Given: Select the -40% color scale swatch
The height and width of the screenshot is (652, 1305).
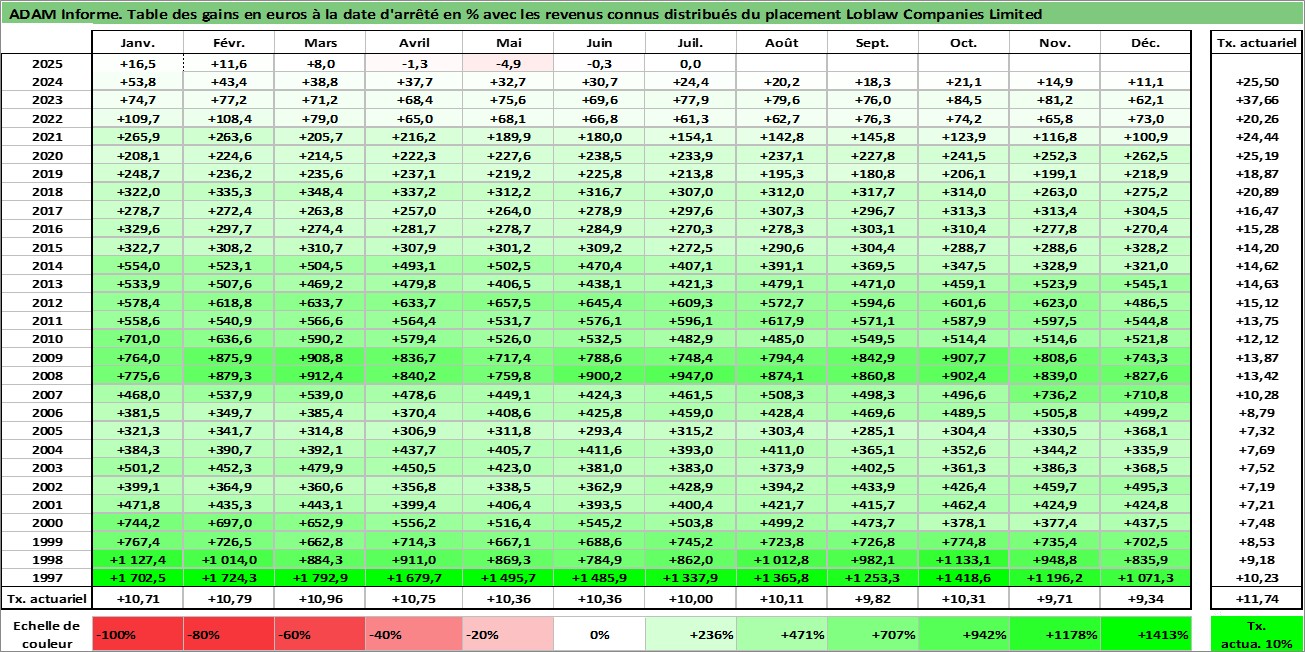Looking at the screenshot, I should pyautogui.click(x=411, y=633).
